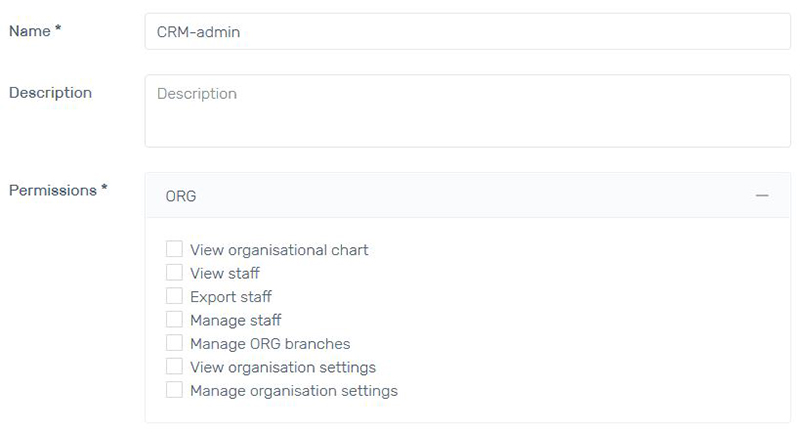Click the 'View organisation settings' label text
The height and width of the screenshot is (433, 800).
(283, 367)
